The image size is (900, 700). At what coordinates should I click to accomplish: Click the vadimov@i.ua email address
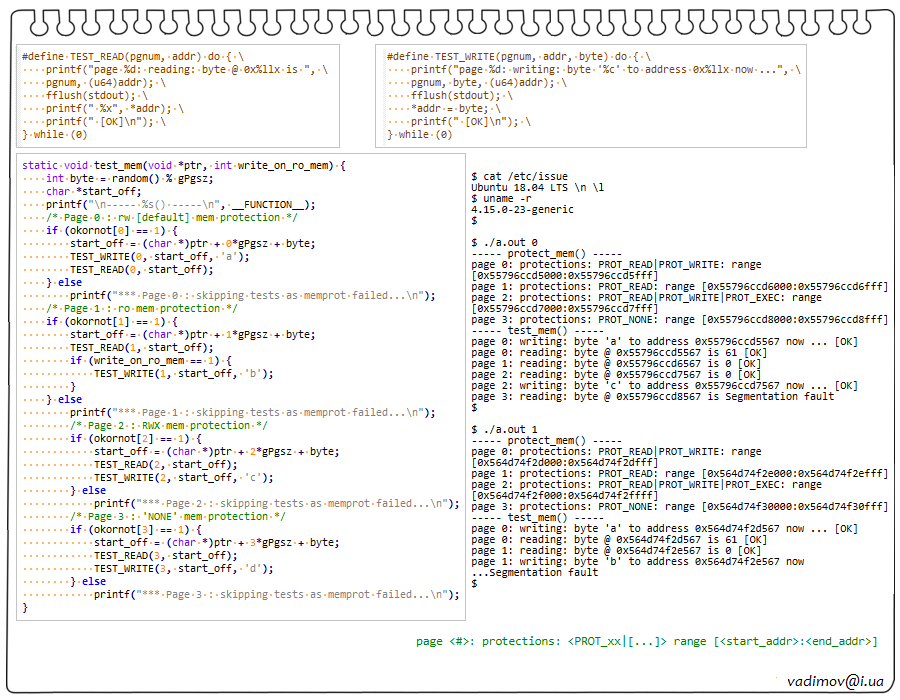pyautogui.click(x=835, y=681)
